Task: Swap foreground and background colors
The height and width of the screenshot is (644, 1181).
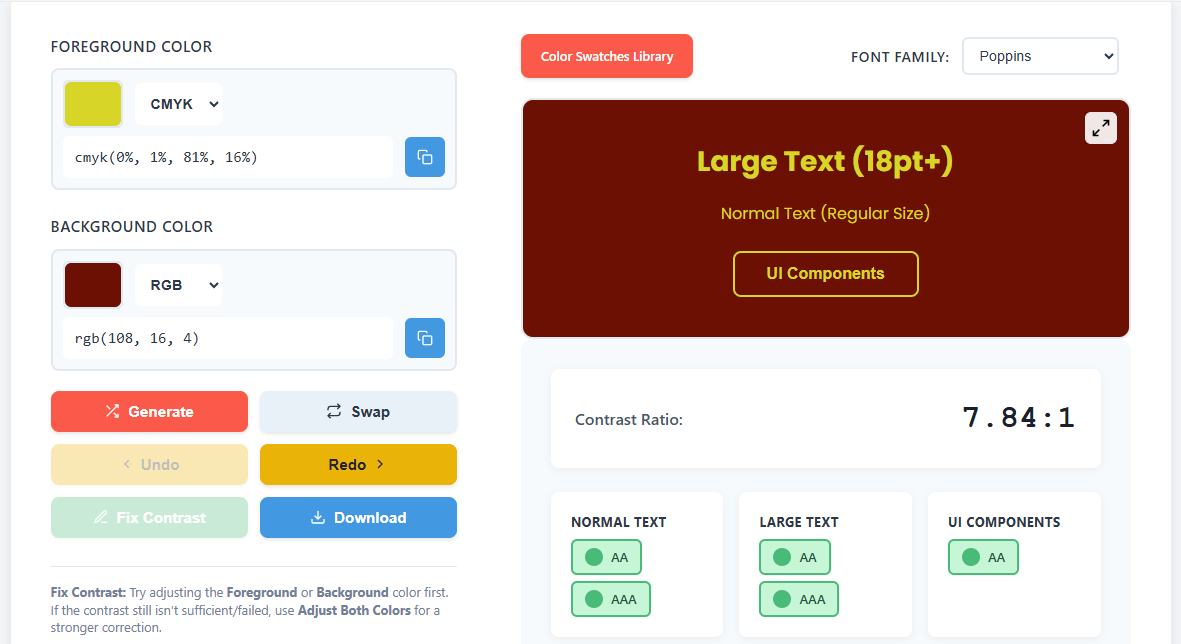Action: (x=358, y=411)
